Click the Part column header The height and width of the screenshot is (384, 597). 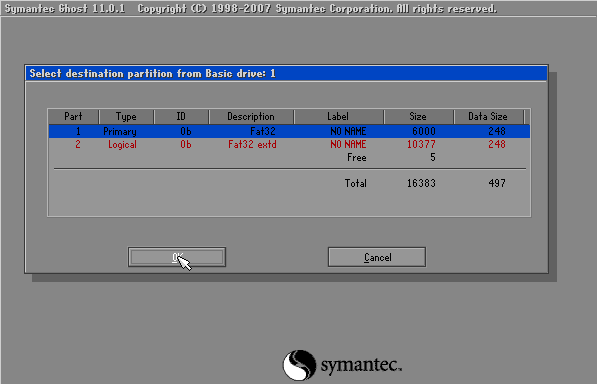[x=73, y=116]
